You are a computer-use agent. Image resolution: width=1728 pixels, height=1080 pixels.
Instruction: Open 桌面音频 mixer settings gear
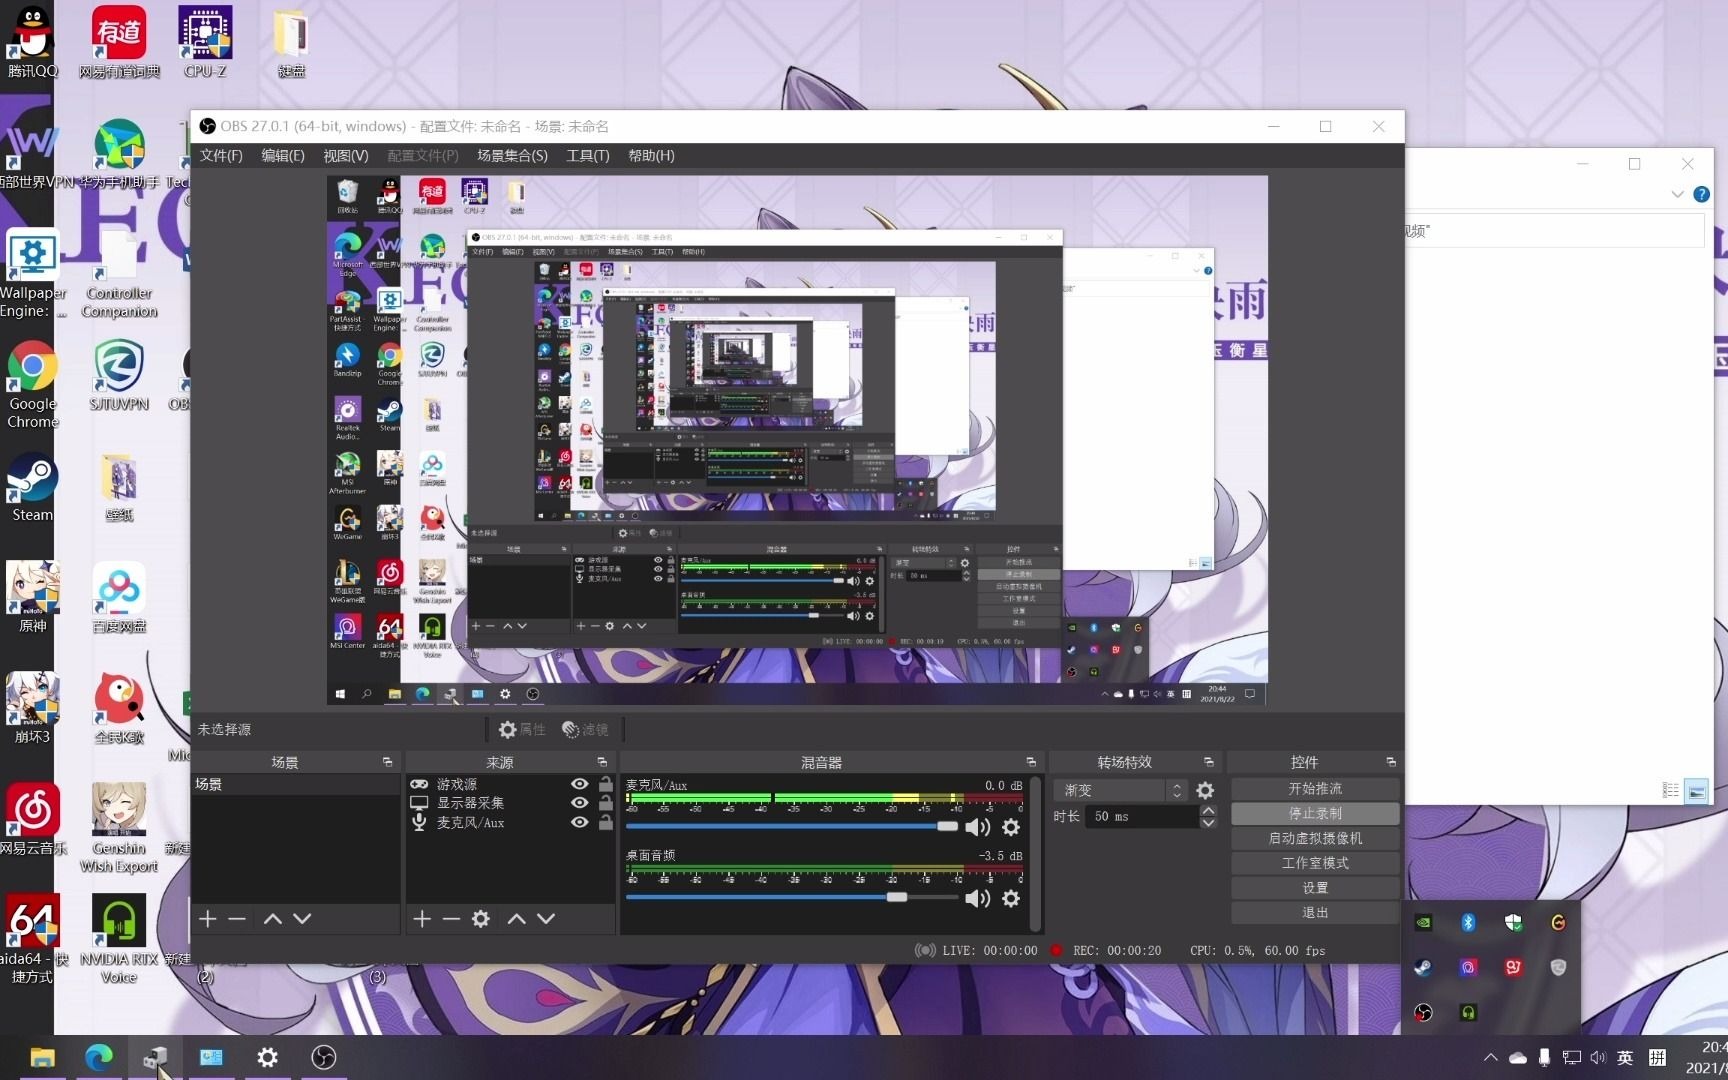pyautogui.click(x=1011, y=898)
